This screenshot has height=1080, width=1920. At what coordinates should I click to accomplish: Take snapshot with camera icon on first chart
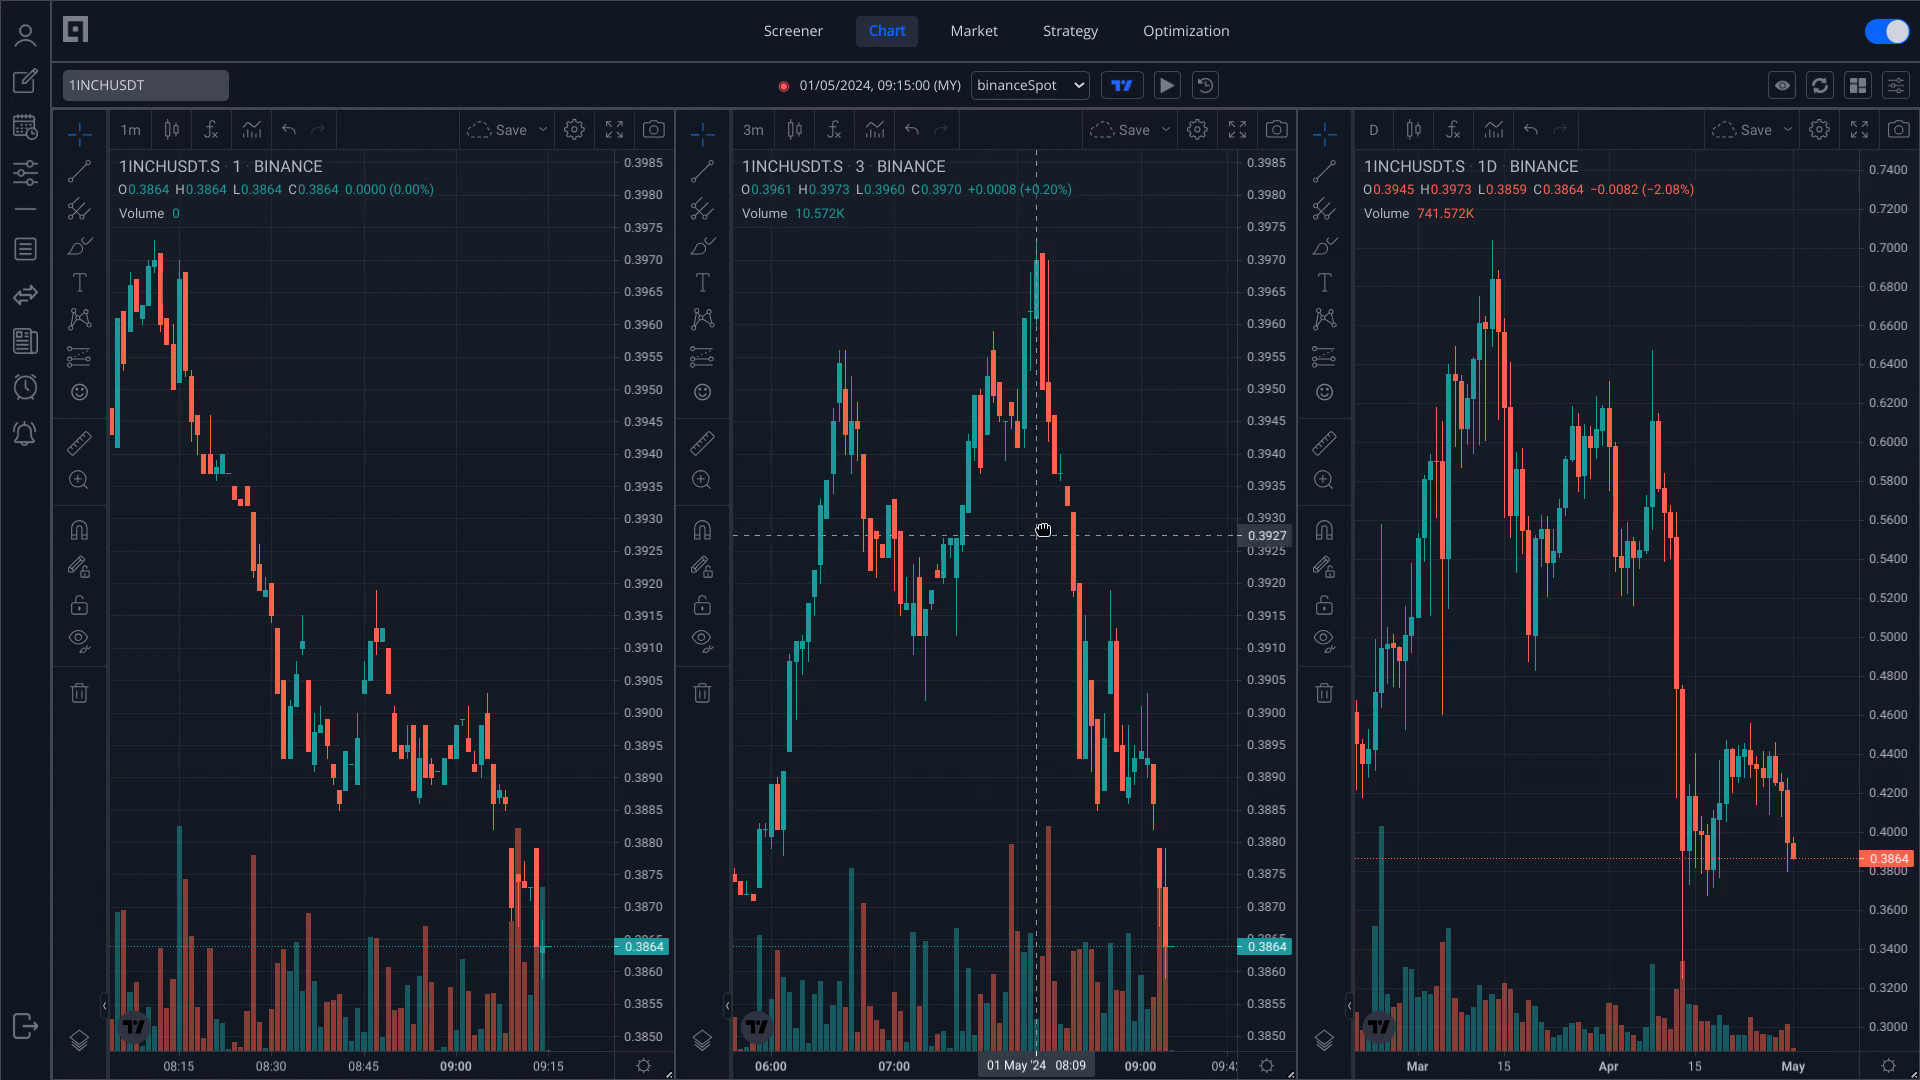(654, 130)
